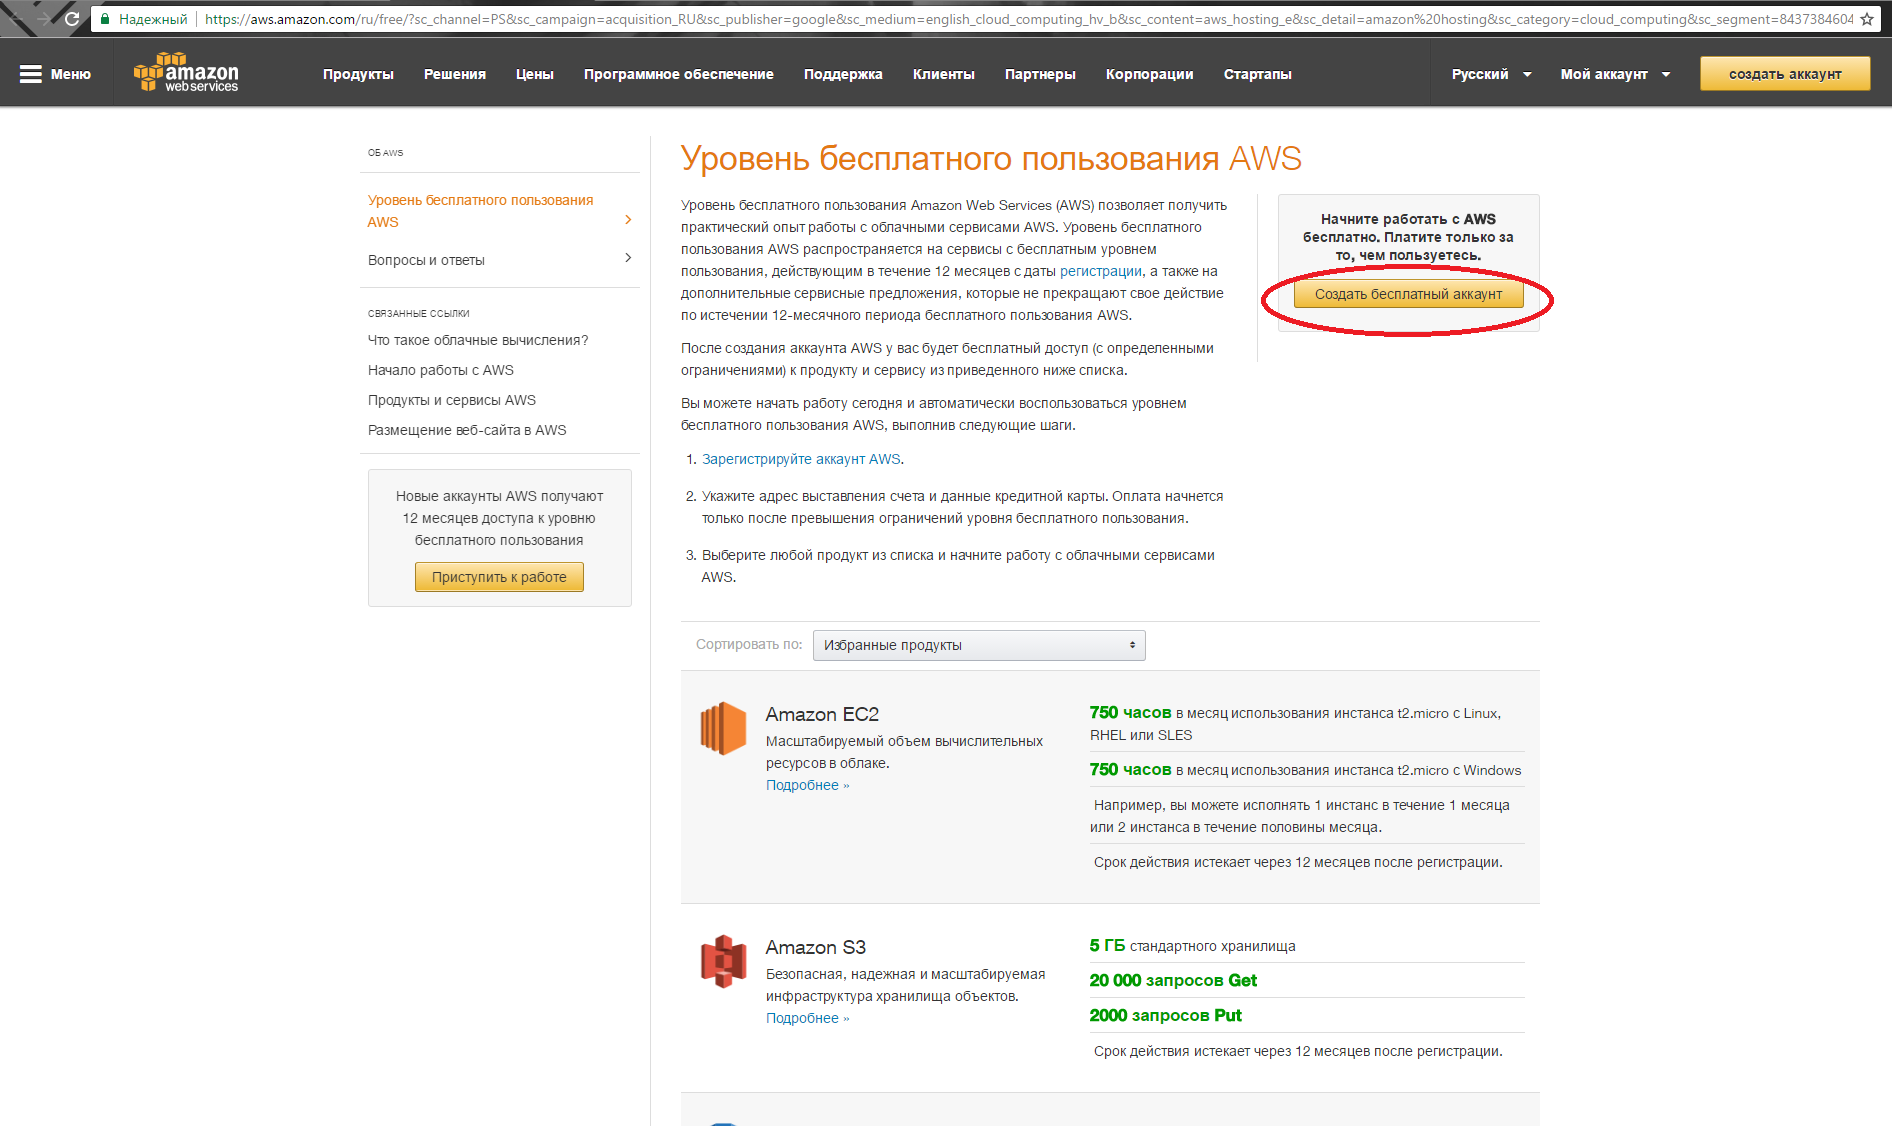This screenshot has height=1126, width=1892.
Task: Expand the Вопросы и ответы chevron
Action: pyautogui.click(x=628, y=258)
